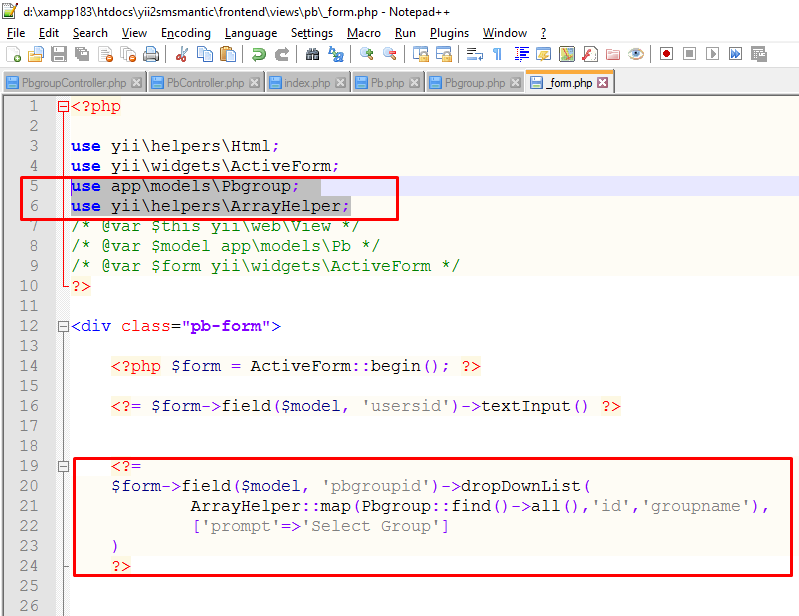Toggle Folder as Workspace toolbar icon
Screen dimensions: 799x616
(x=613, y=54)
